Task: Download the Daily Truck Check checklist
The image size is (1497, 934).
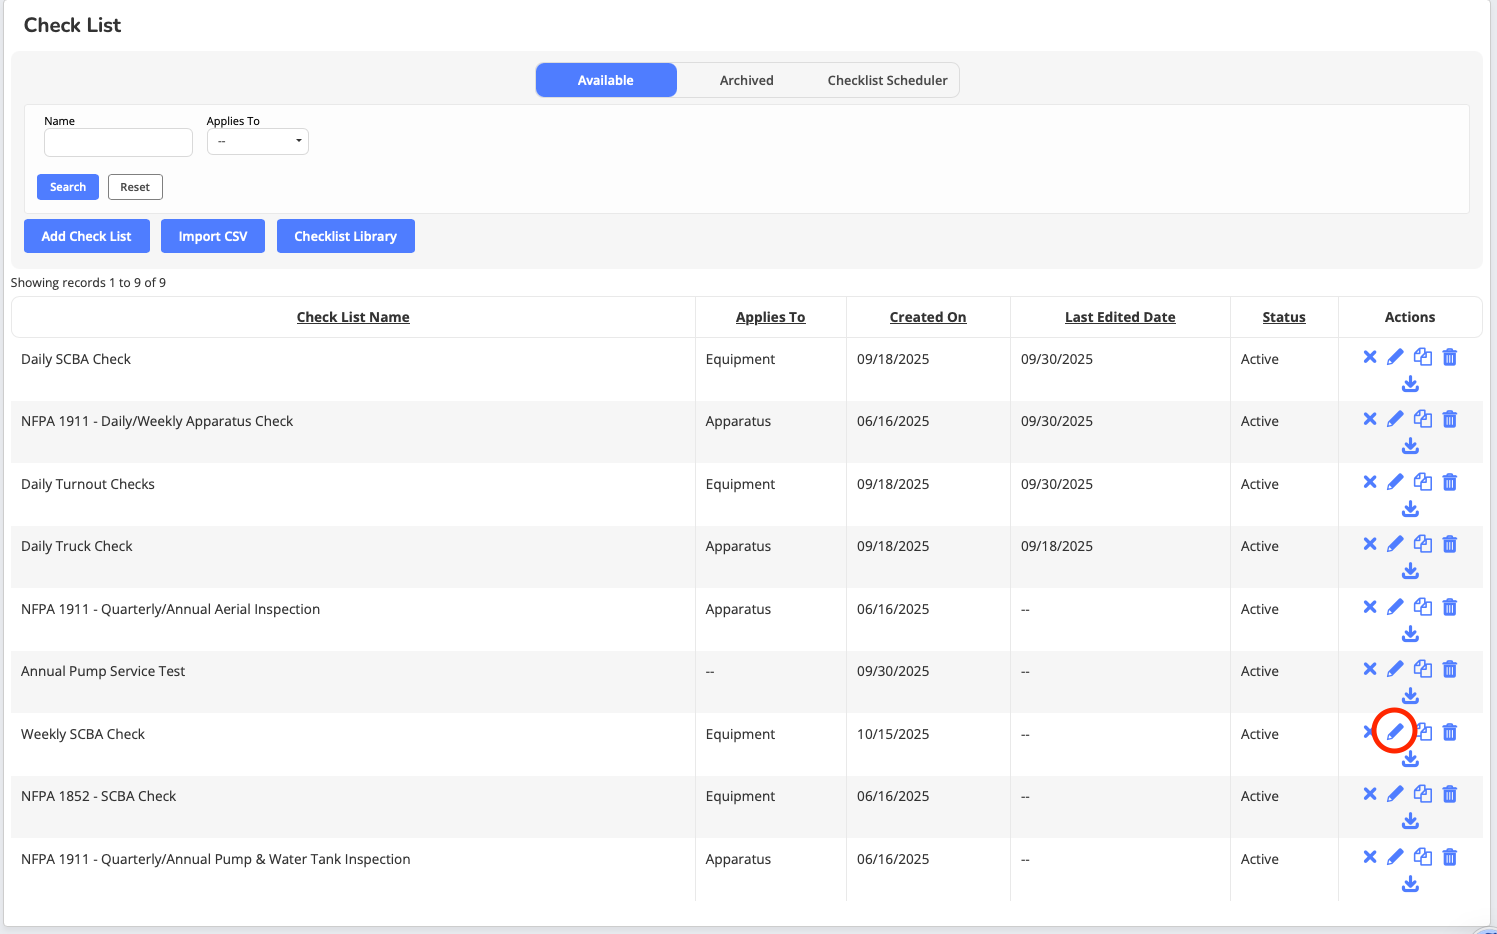Action: pos(1410,571)
